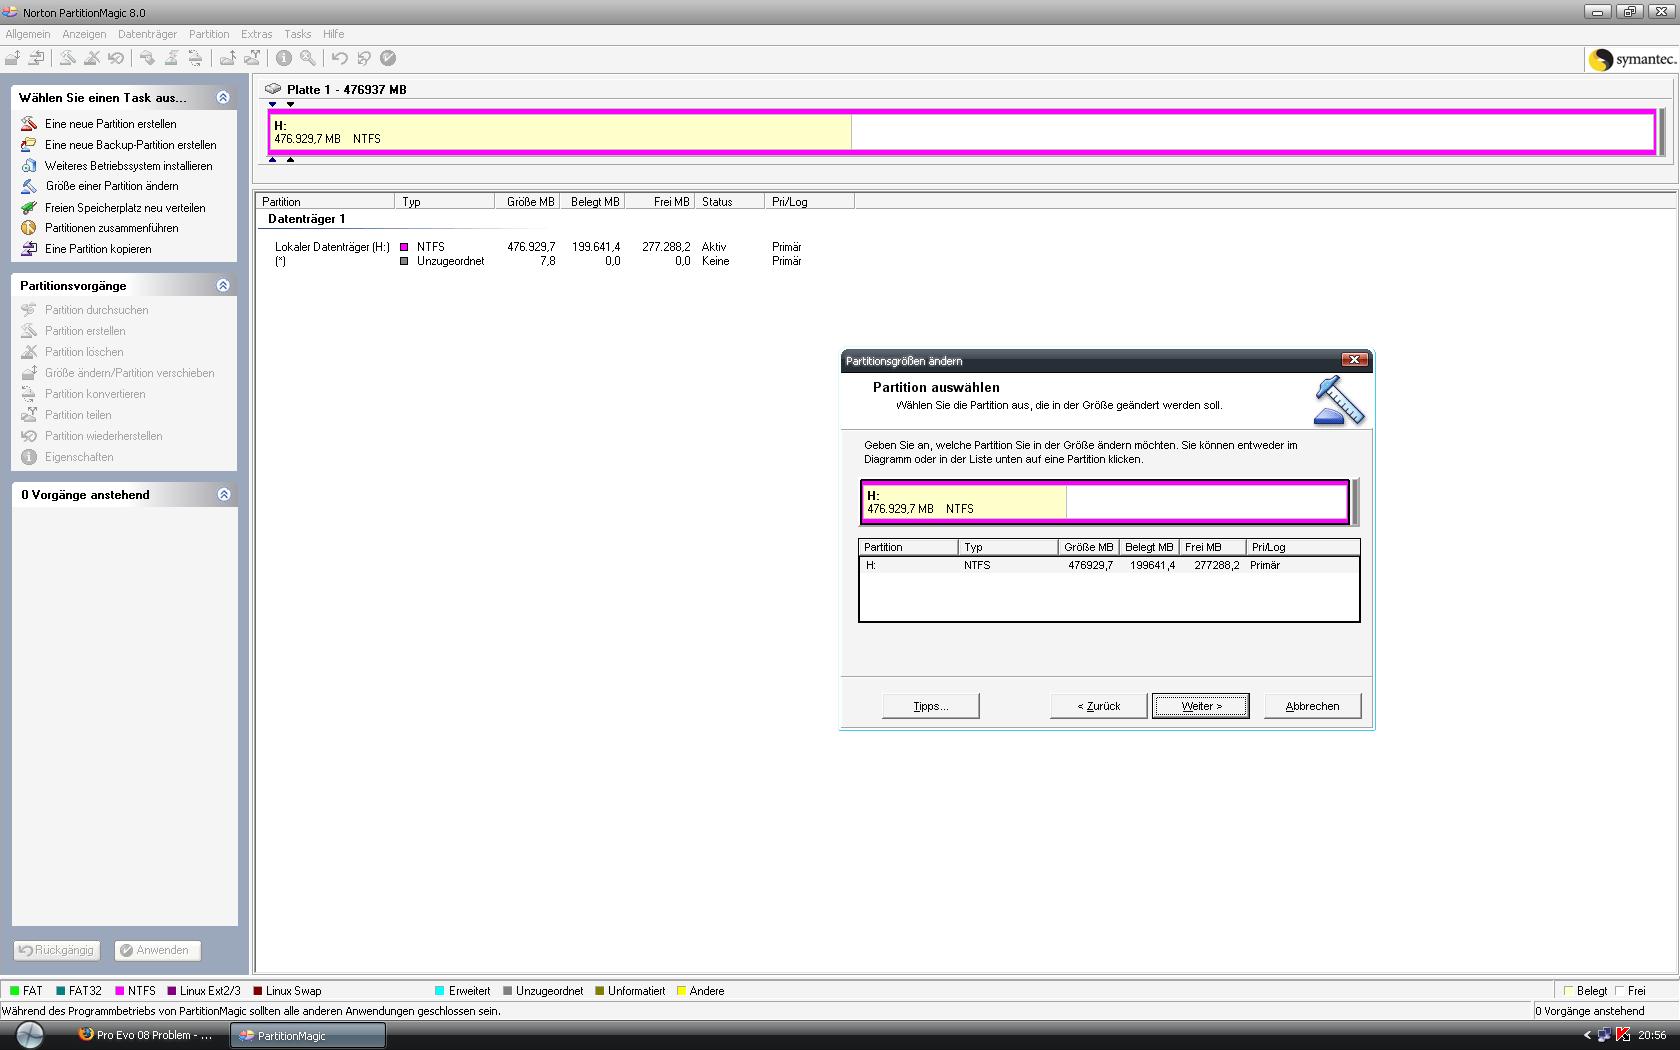Viewport: 1680px width, 1050px height.
Task: Click the red antivirus tray icon
Action: (x=1622, y=1035)
